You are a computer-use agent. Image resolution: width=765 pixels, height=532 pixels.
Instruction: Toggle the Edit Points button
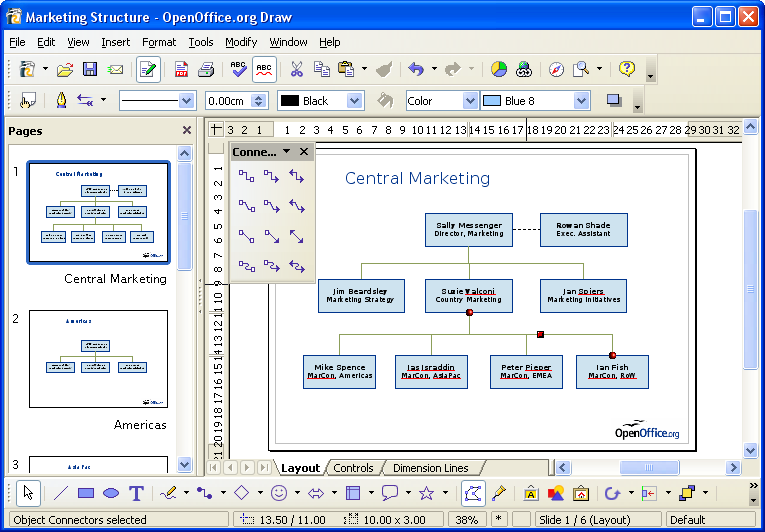pyautogui.click(x=473, y=493)
